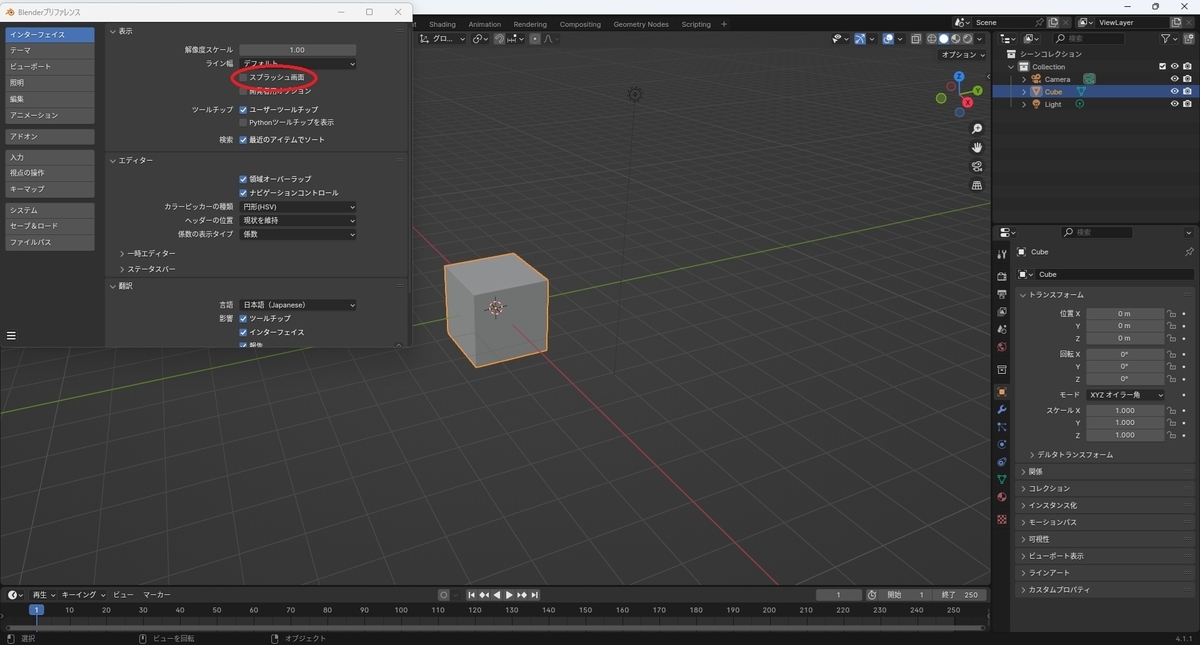Open the Texture properties checker icon

[x=1002, y=519]
